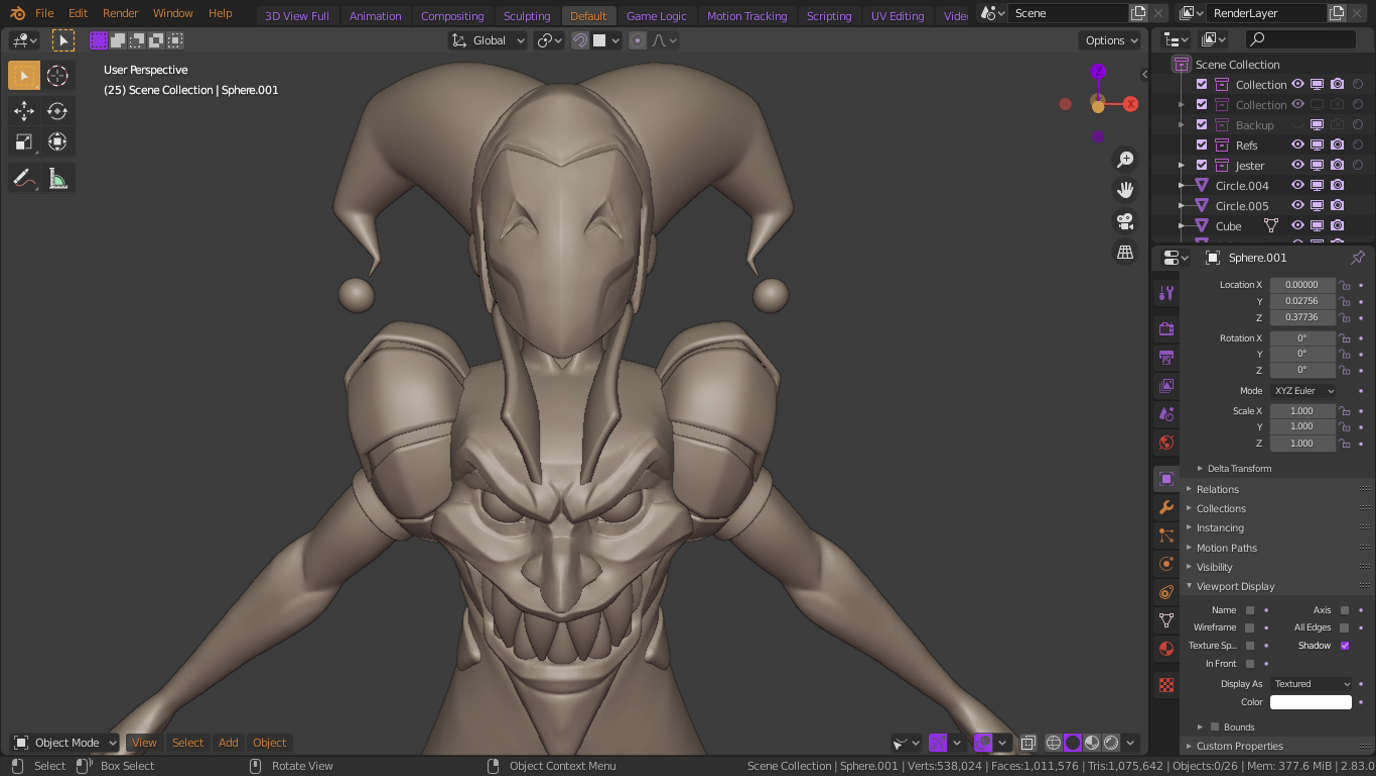The height and width of the screenshot is (776, 1376).
Task: Hide Jester collection in viewport
Action: coord(1297,165)
